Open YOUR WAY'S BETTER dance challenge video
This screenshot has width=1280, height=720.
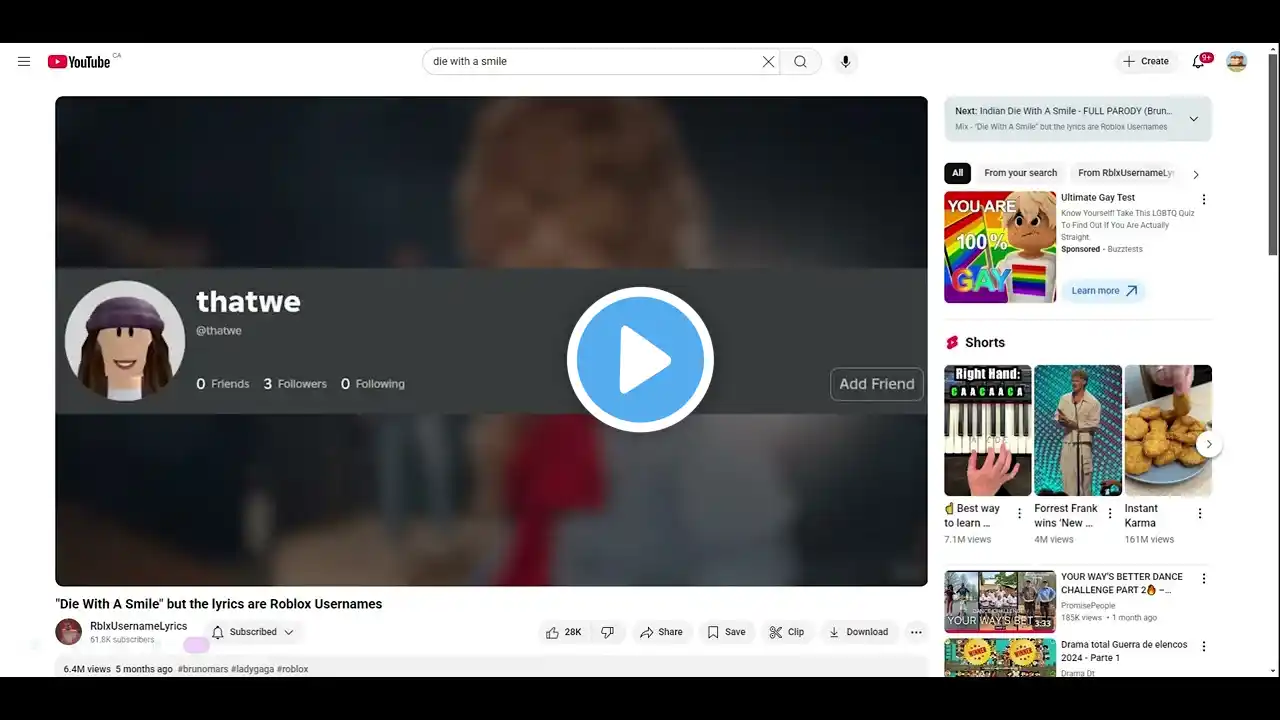pos(1000,601)
